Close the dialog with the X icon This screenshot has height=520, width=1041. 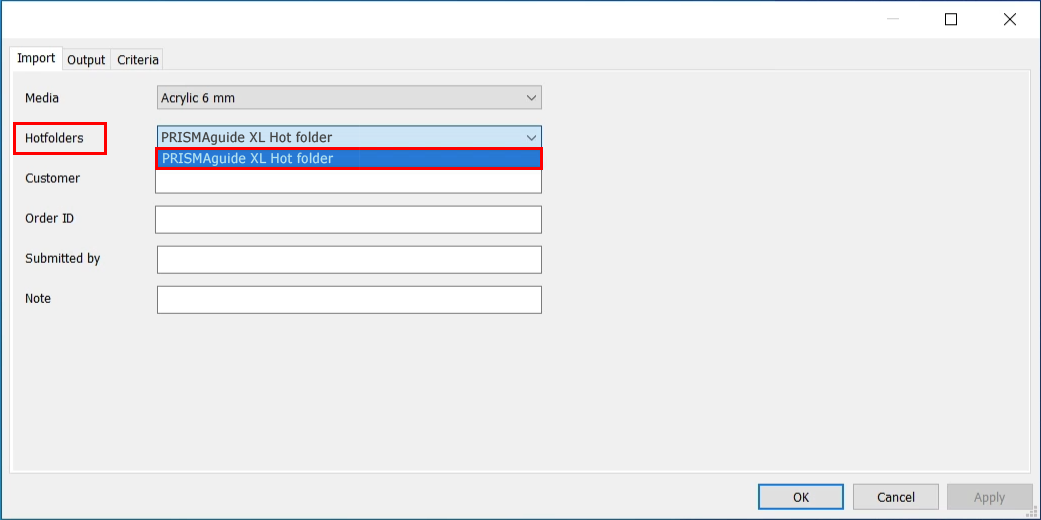click(1011, 19)
